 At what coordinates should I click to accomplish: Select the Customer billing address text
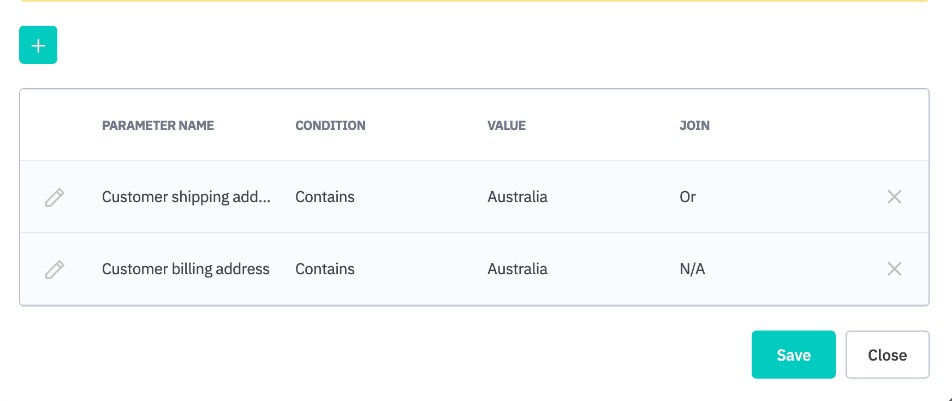coord(186,269)
